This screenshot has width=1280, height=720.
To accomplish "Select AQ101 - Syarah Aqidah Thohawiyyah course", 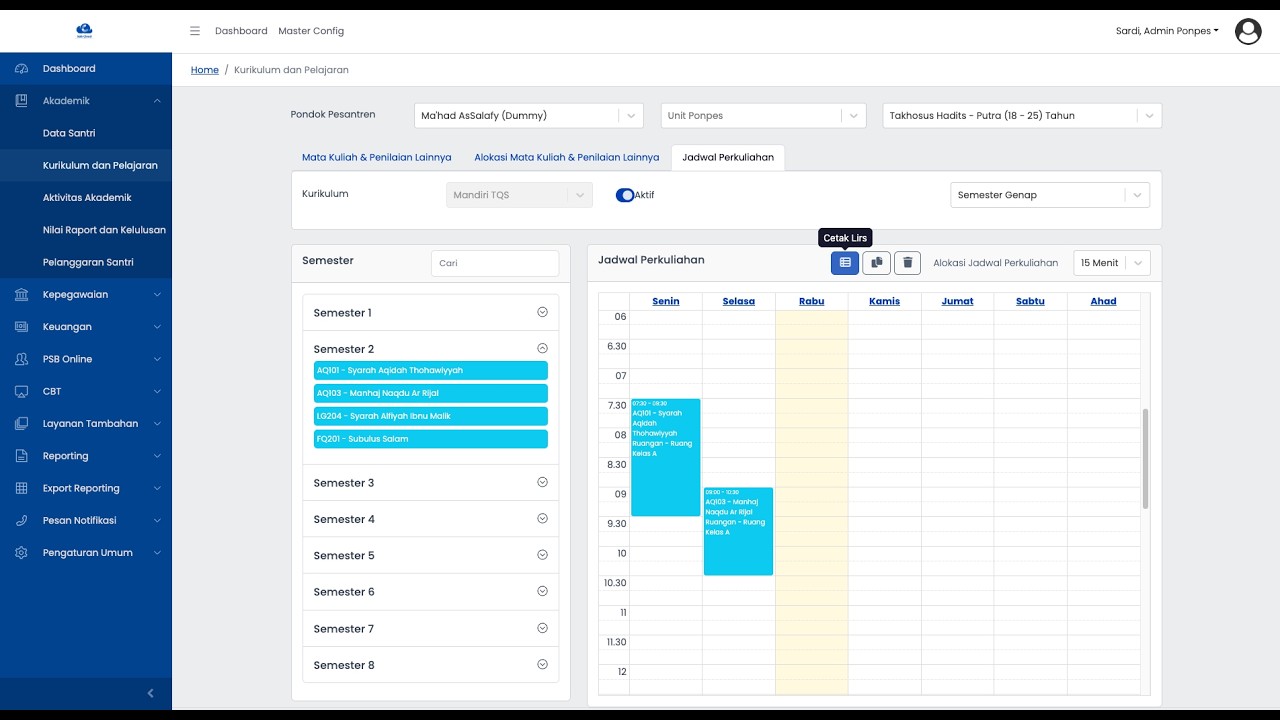I will click(x=431, y=371).
